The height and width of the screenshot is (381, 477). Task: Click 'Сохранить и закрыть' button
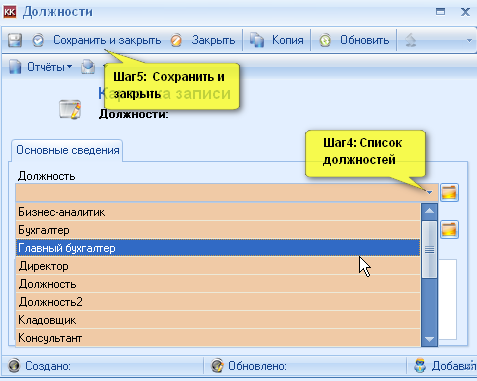click(107, 40)
